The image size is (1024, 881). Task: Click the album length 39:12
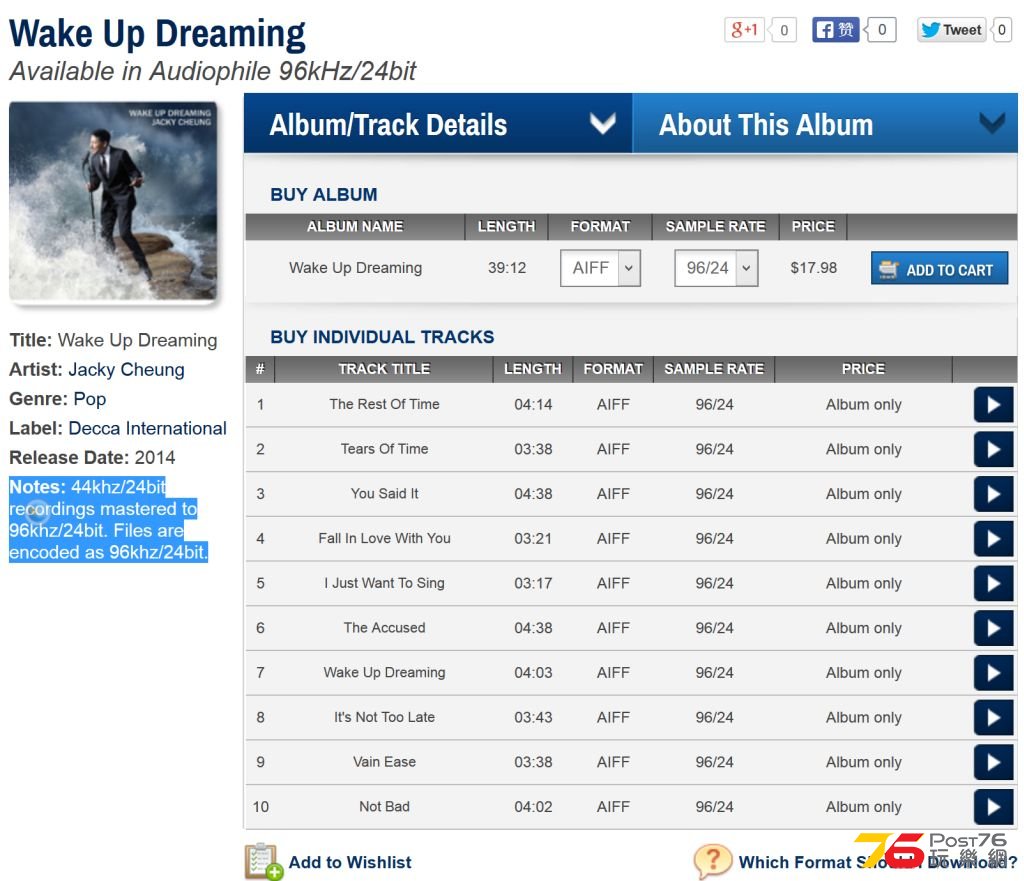coord(507,268)
